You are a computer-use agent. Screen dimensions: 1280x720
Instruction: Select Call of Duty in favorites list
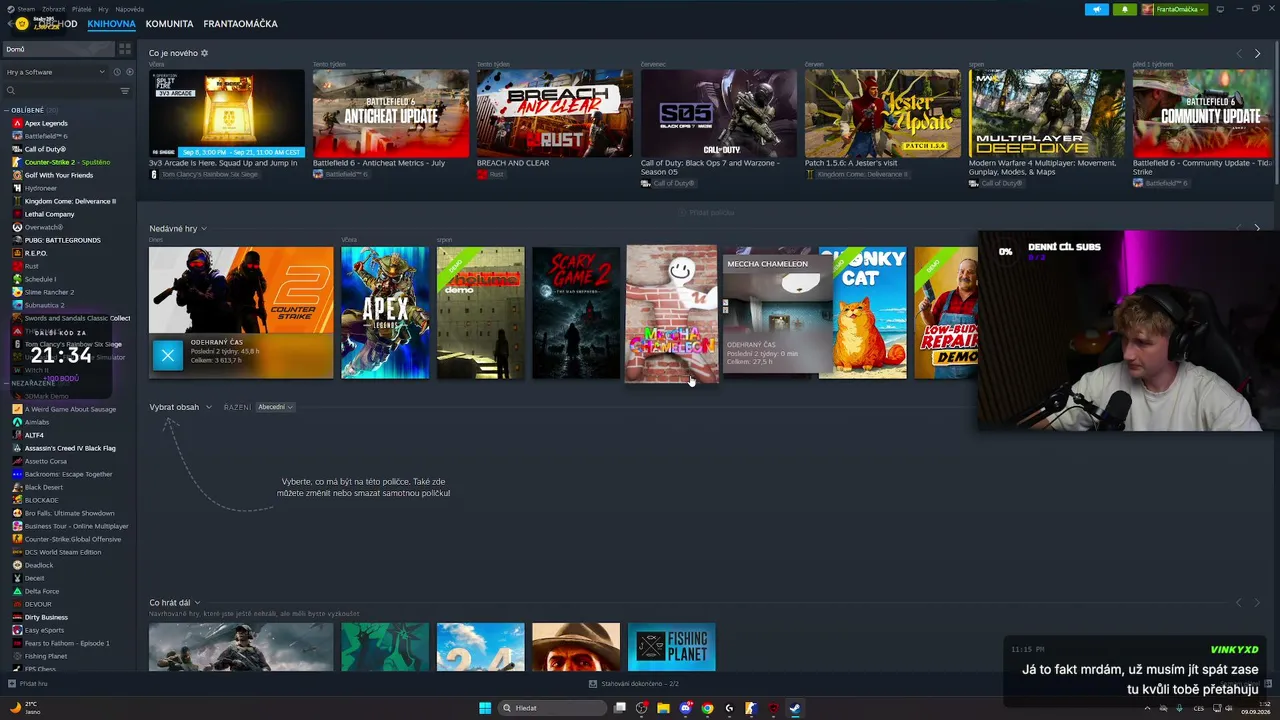(45, 149)
